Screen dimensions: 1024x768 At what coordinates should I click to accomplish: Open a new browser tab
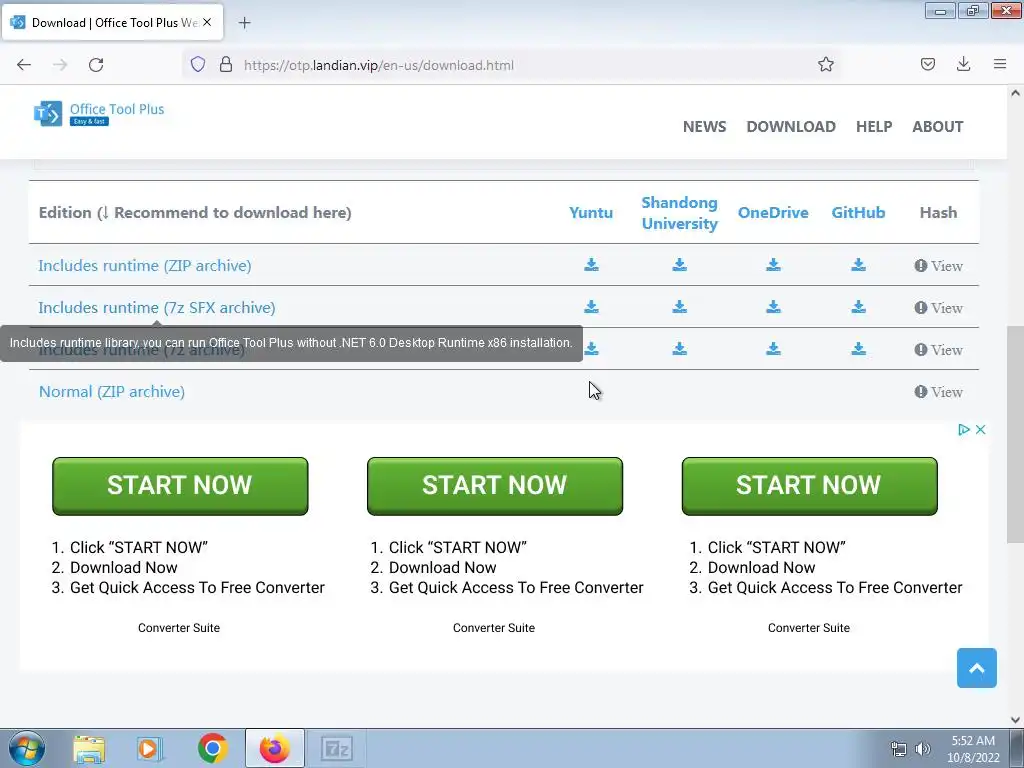[x=244, y=23]
